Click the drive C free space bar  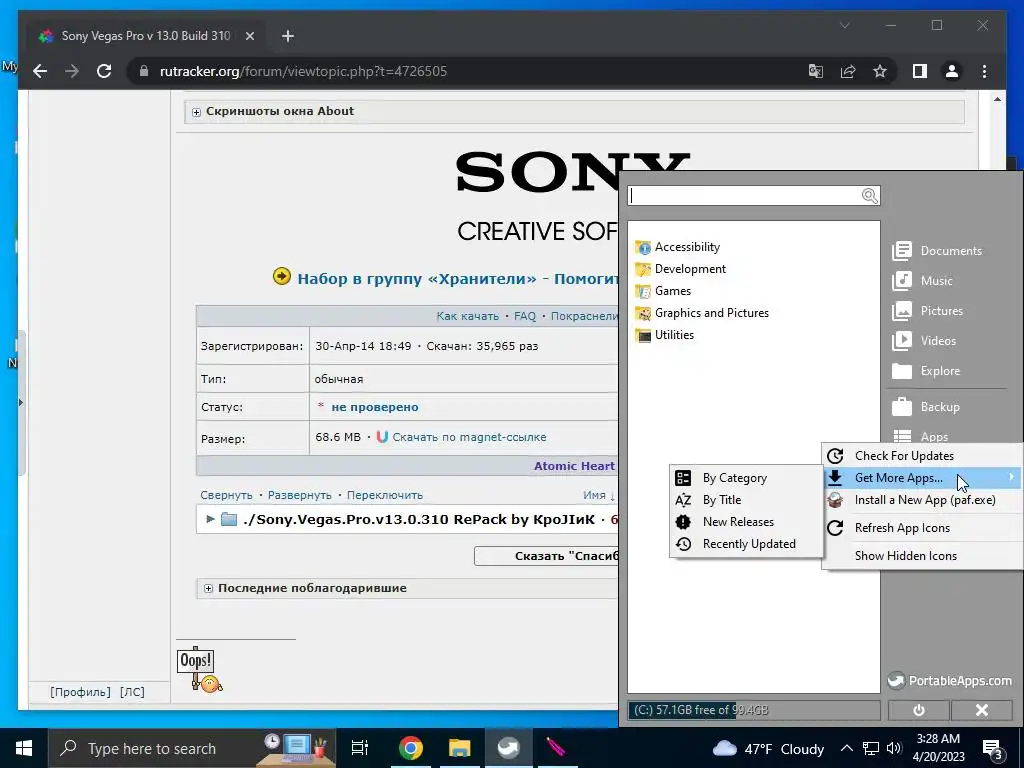[754, 710]
